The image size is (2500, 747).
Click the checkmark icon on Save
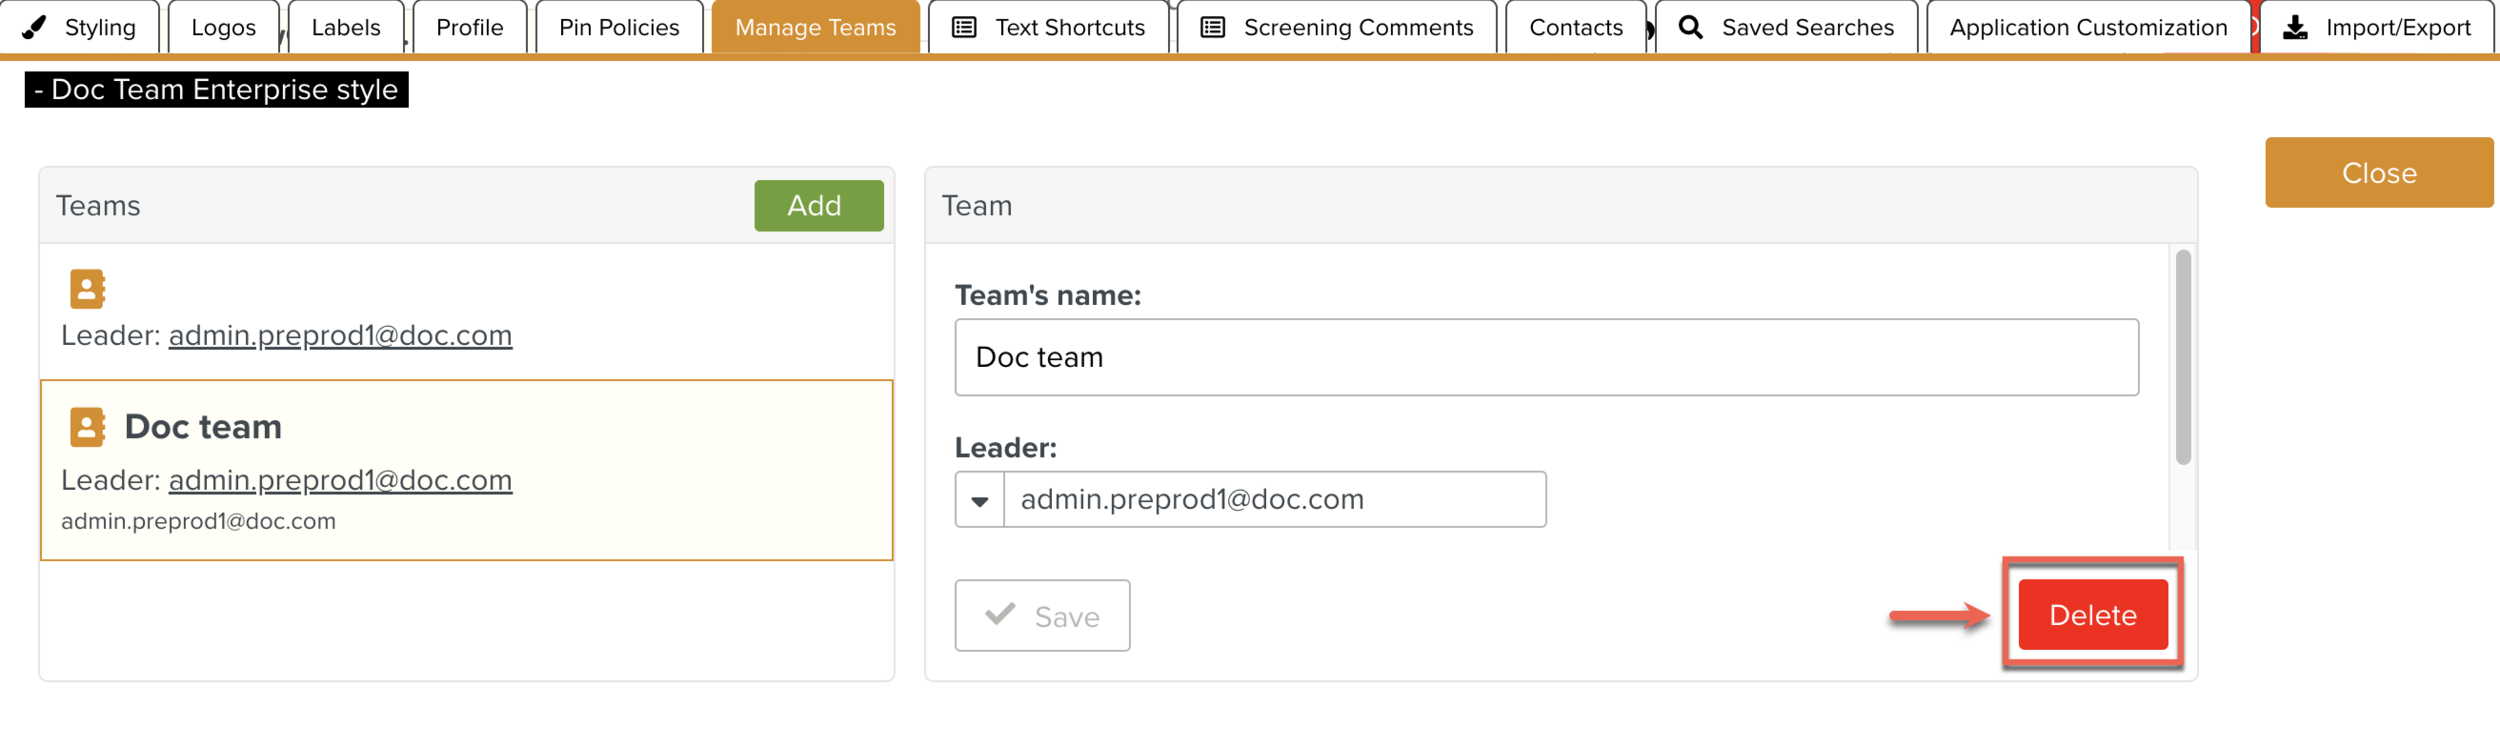(x=1000, y=614)
